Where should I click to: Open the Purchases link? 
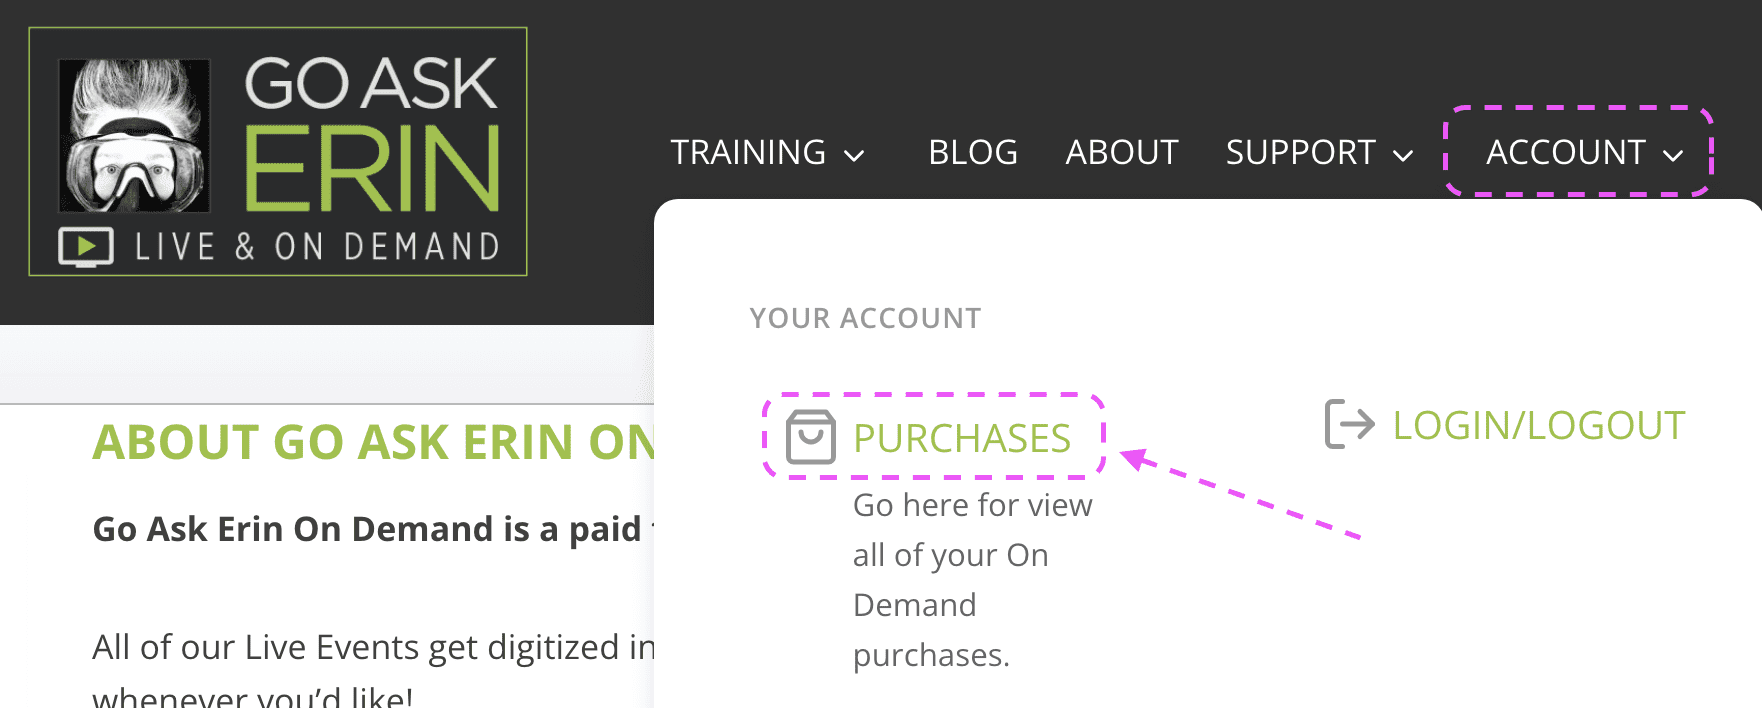pos(962,438)
